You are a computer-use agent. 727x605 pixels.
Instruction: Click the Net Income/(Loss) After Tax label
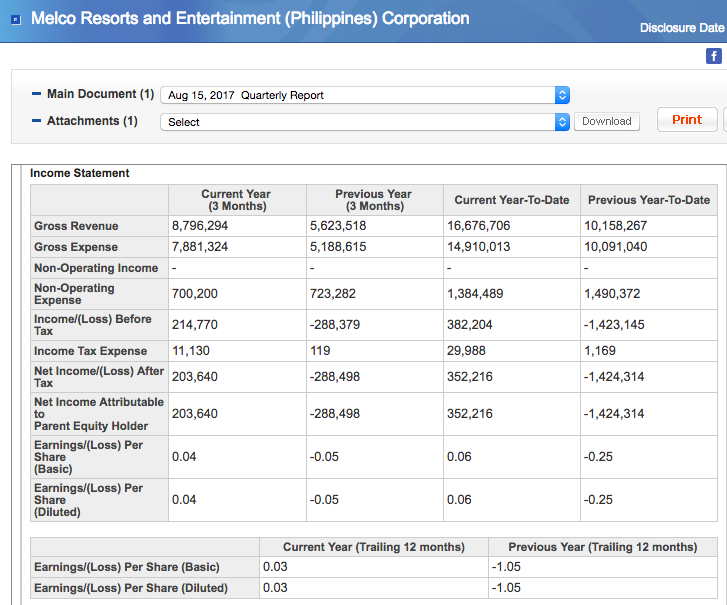(99, 377)
